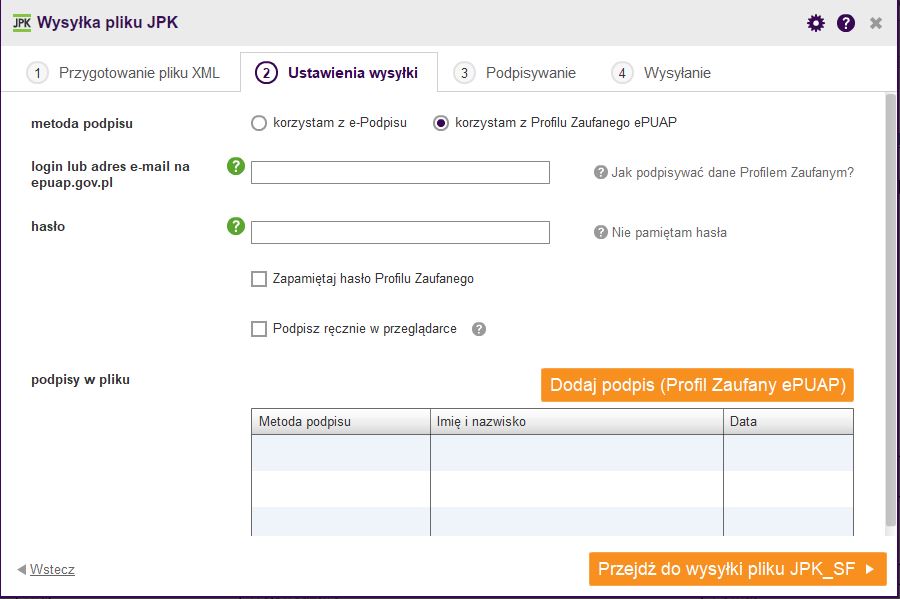The image size is (900, 599).
Task: Open help with the question mark icon
Action: click(x=845, y=23)
